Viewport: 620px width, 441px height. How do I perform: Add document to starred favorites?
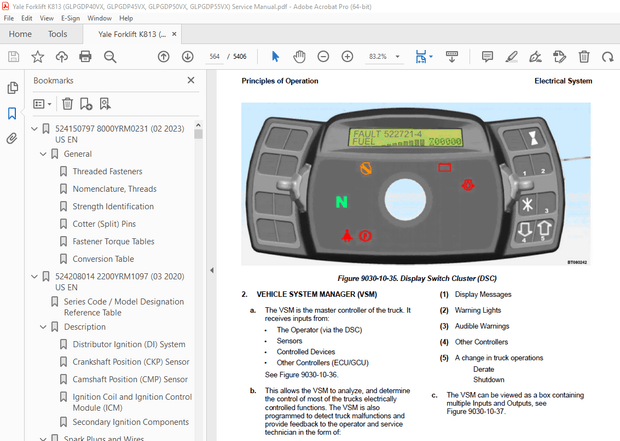38,57
